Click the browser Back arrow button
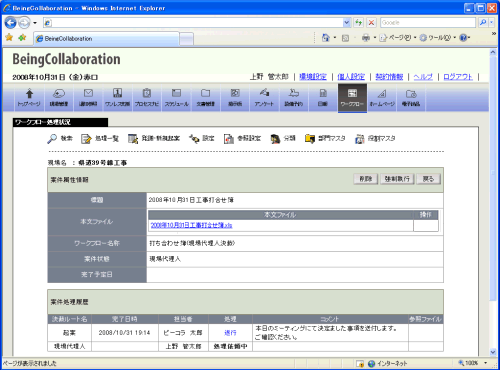 [11, 23]
